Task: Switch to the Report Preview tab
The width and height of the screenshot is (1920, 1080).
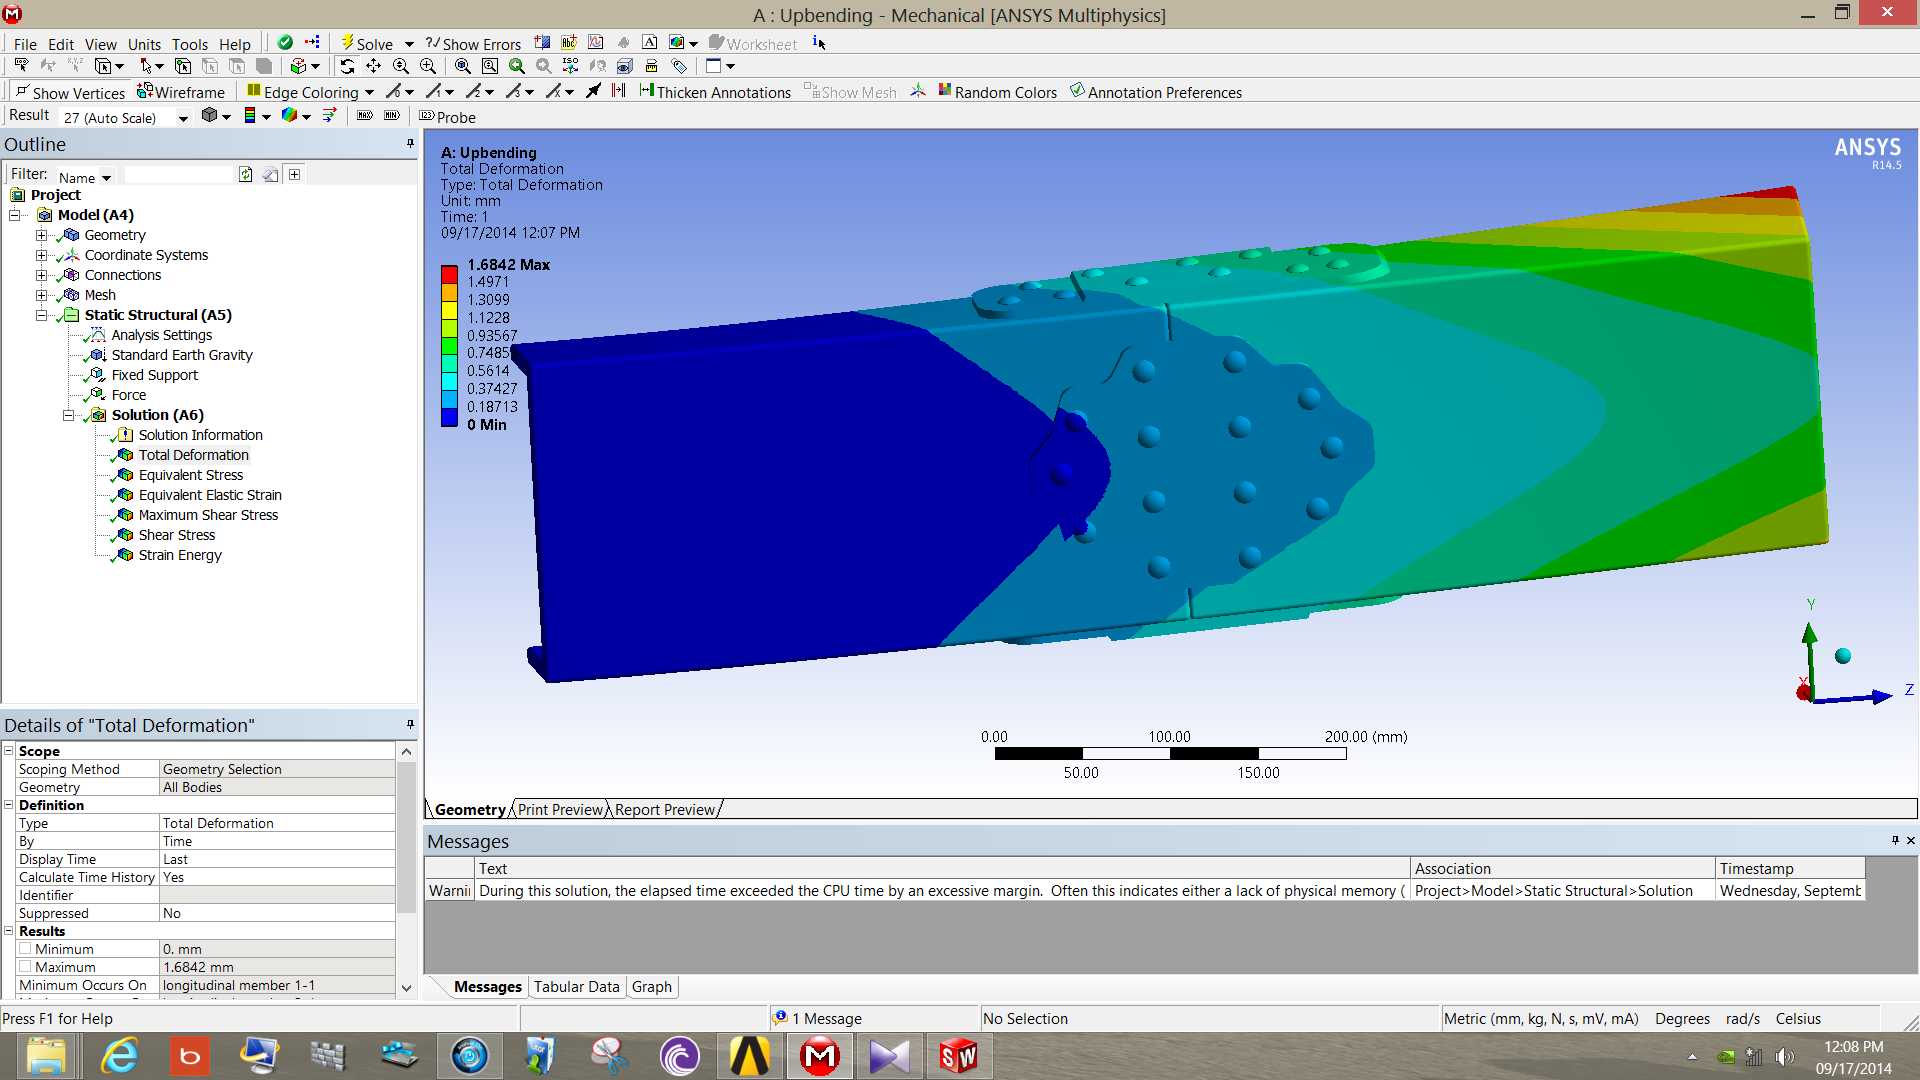Action: [x=665, y=809]
